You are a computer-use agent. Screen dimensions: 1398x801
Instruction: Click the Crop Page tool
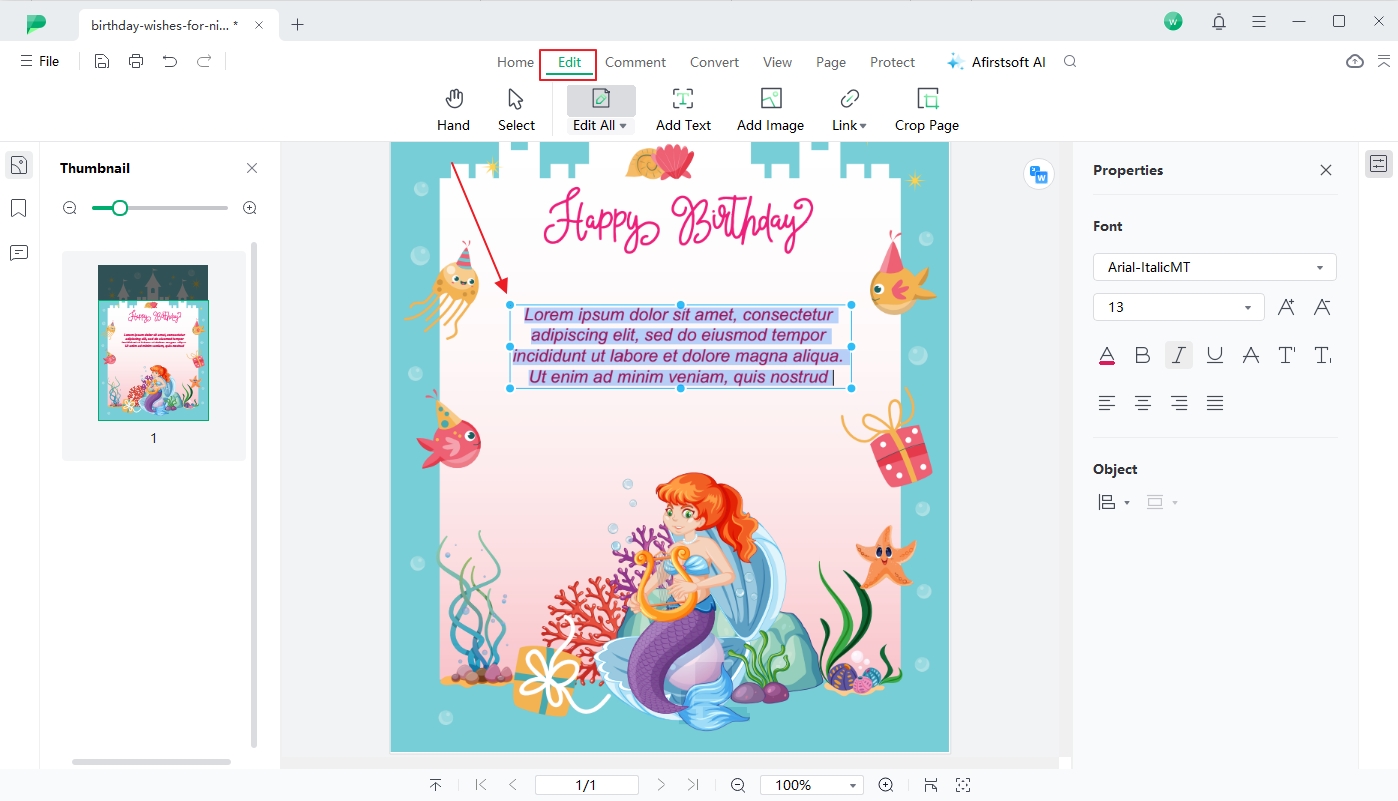[x=927, y=110]
